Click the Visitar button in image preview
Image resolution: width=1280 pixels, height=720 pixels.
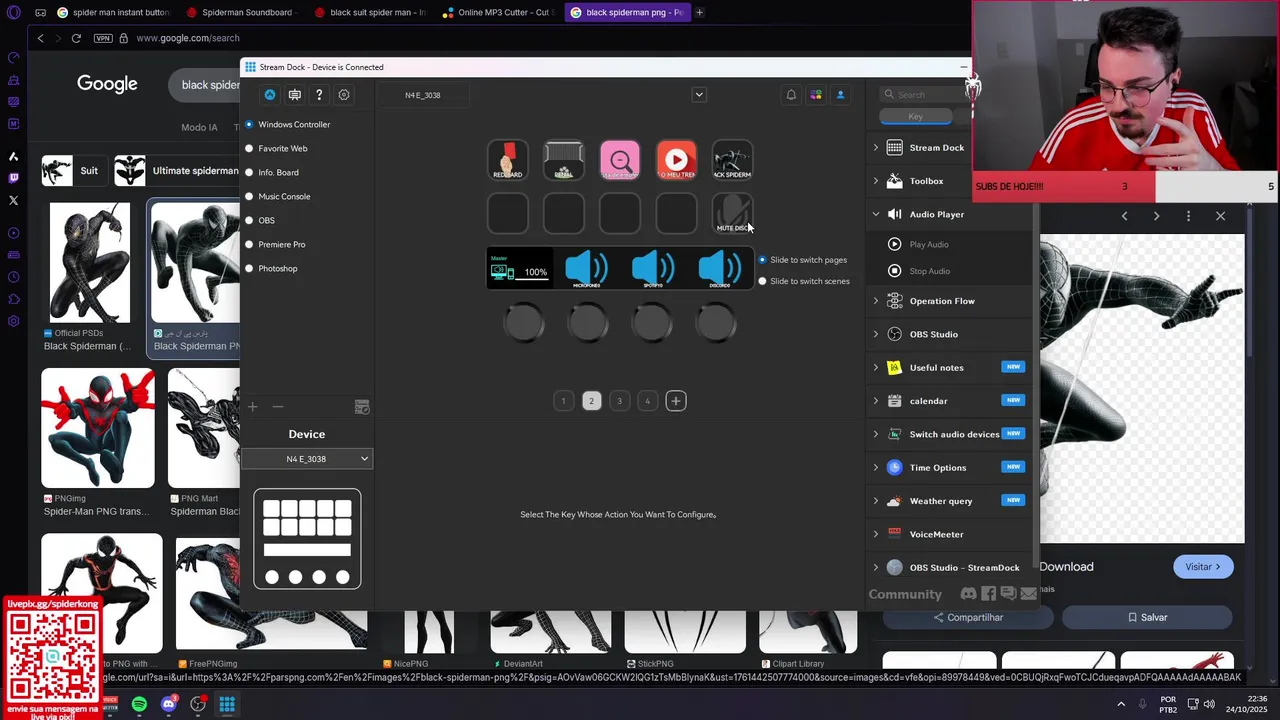[x=1203, y=567]
